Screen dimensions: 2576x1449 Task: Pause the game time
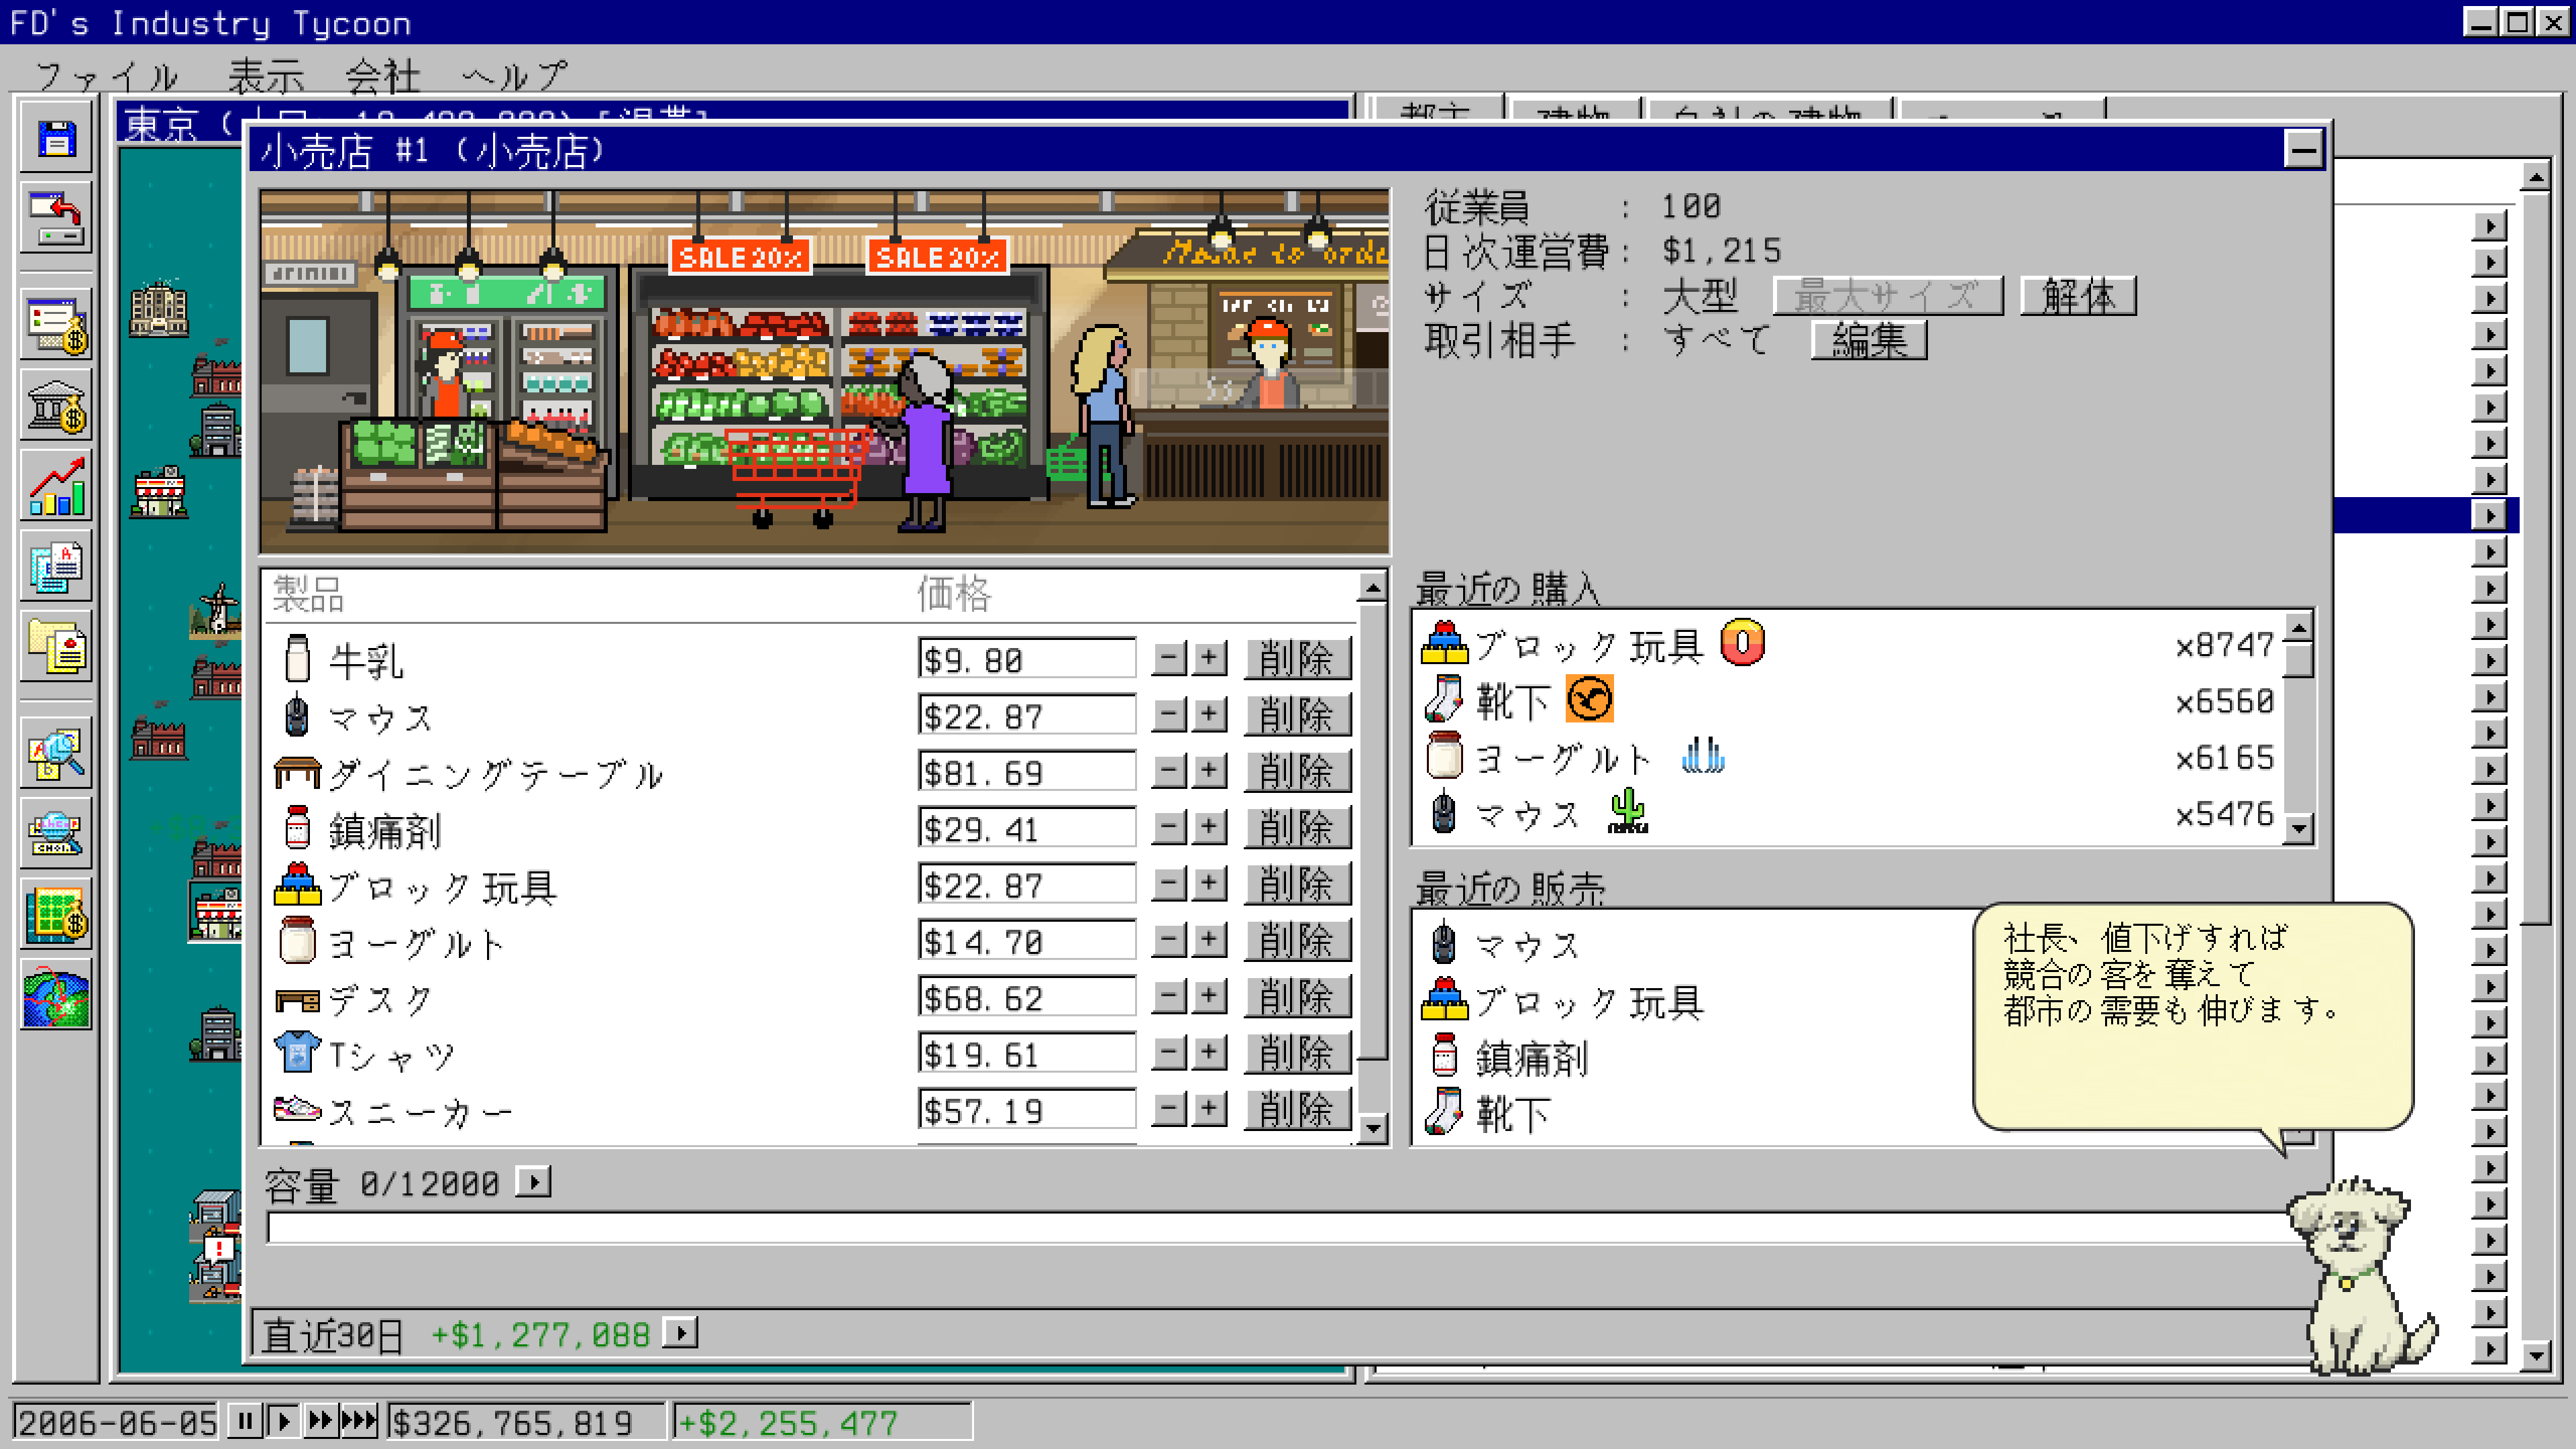tap(245, 1421)
